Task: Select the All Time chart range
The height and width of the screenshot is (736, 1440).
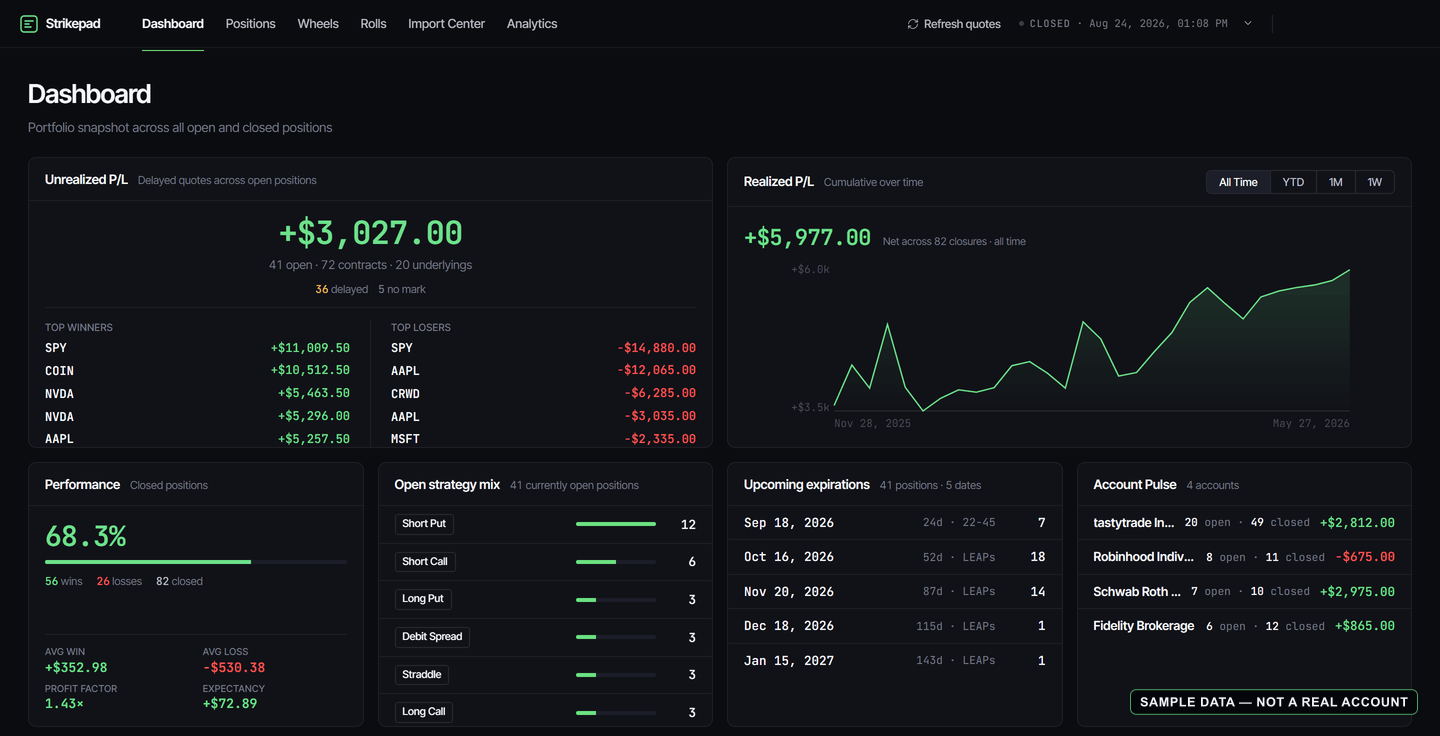Action: 1238,182
